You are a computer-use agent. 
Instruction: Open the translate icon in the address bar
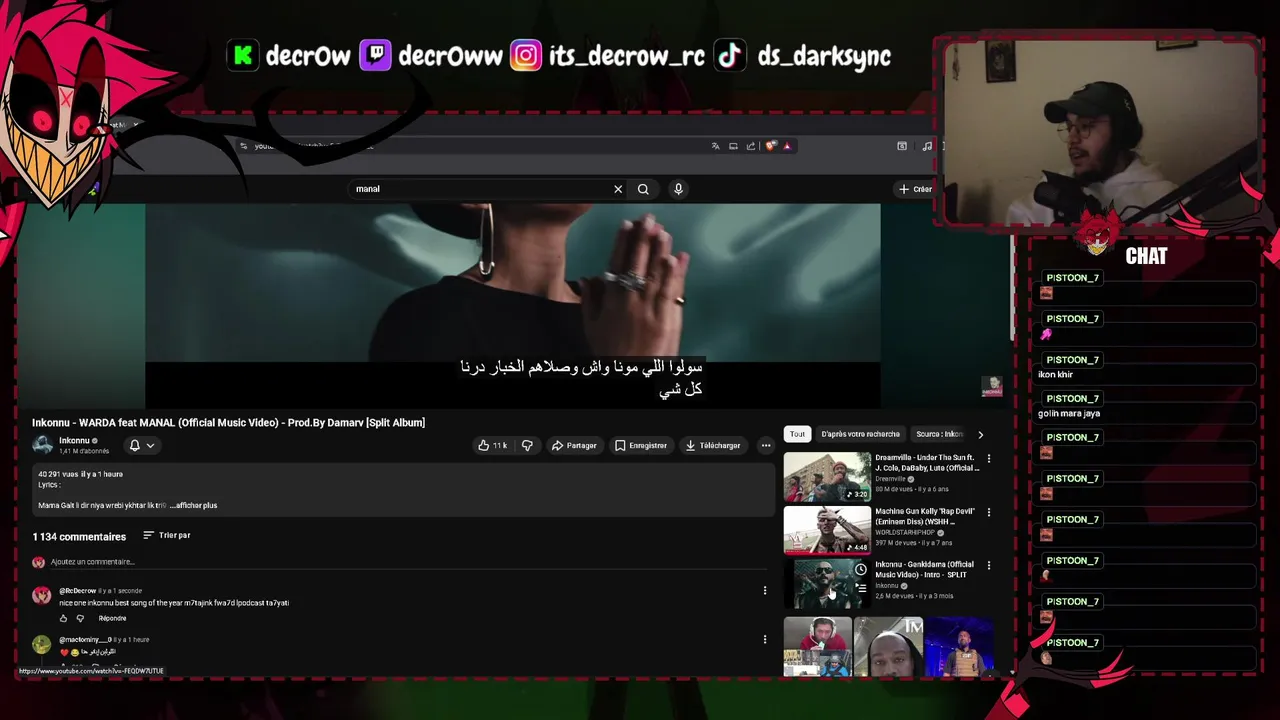(x=715, y=146)
